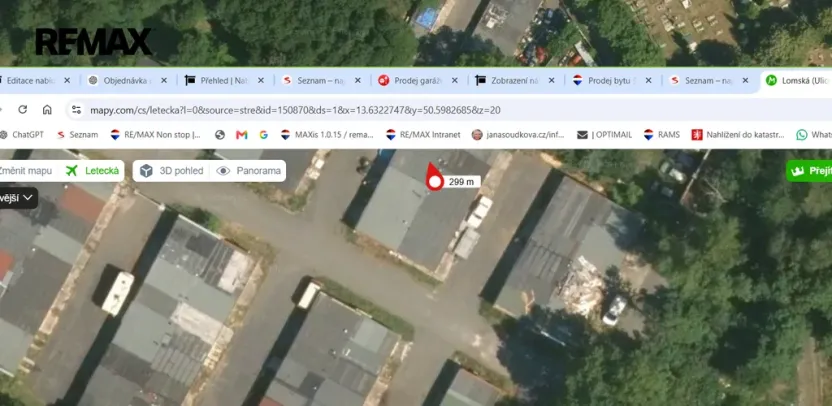Image resolution: width=832 pixels, height=406 pixels.
Task: Click the mapy.com URL address field
Action: pyautogui.click(x=295, y=110)
